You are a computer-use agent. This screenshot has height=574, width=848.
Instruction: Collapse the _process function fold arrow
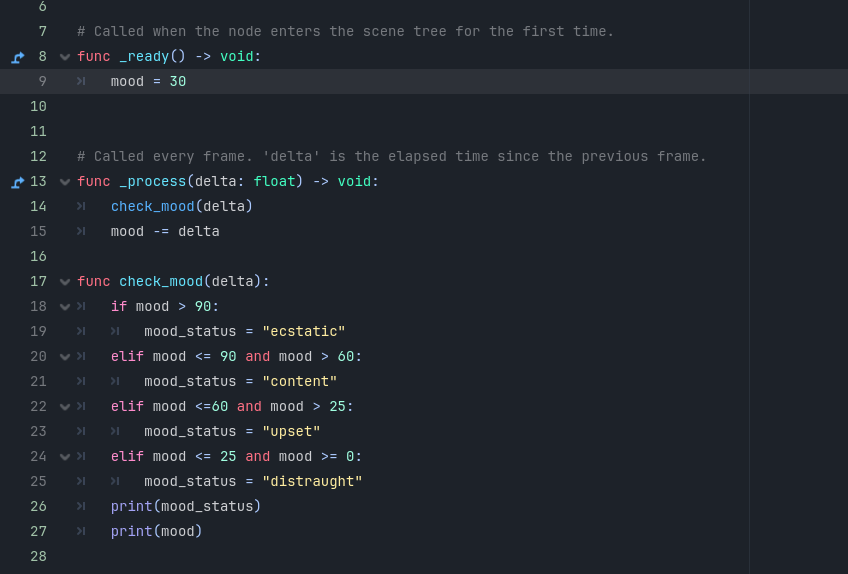point(65,182)
